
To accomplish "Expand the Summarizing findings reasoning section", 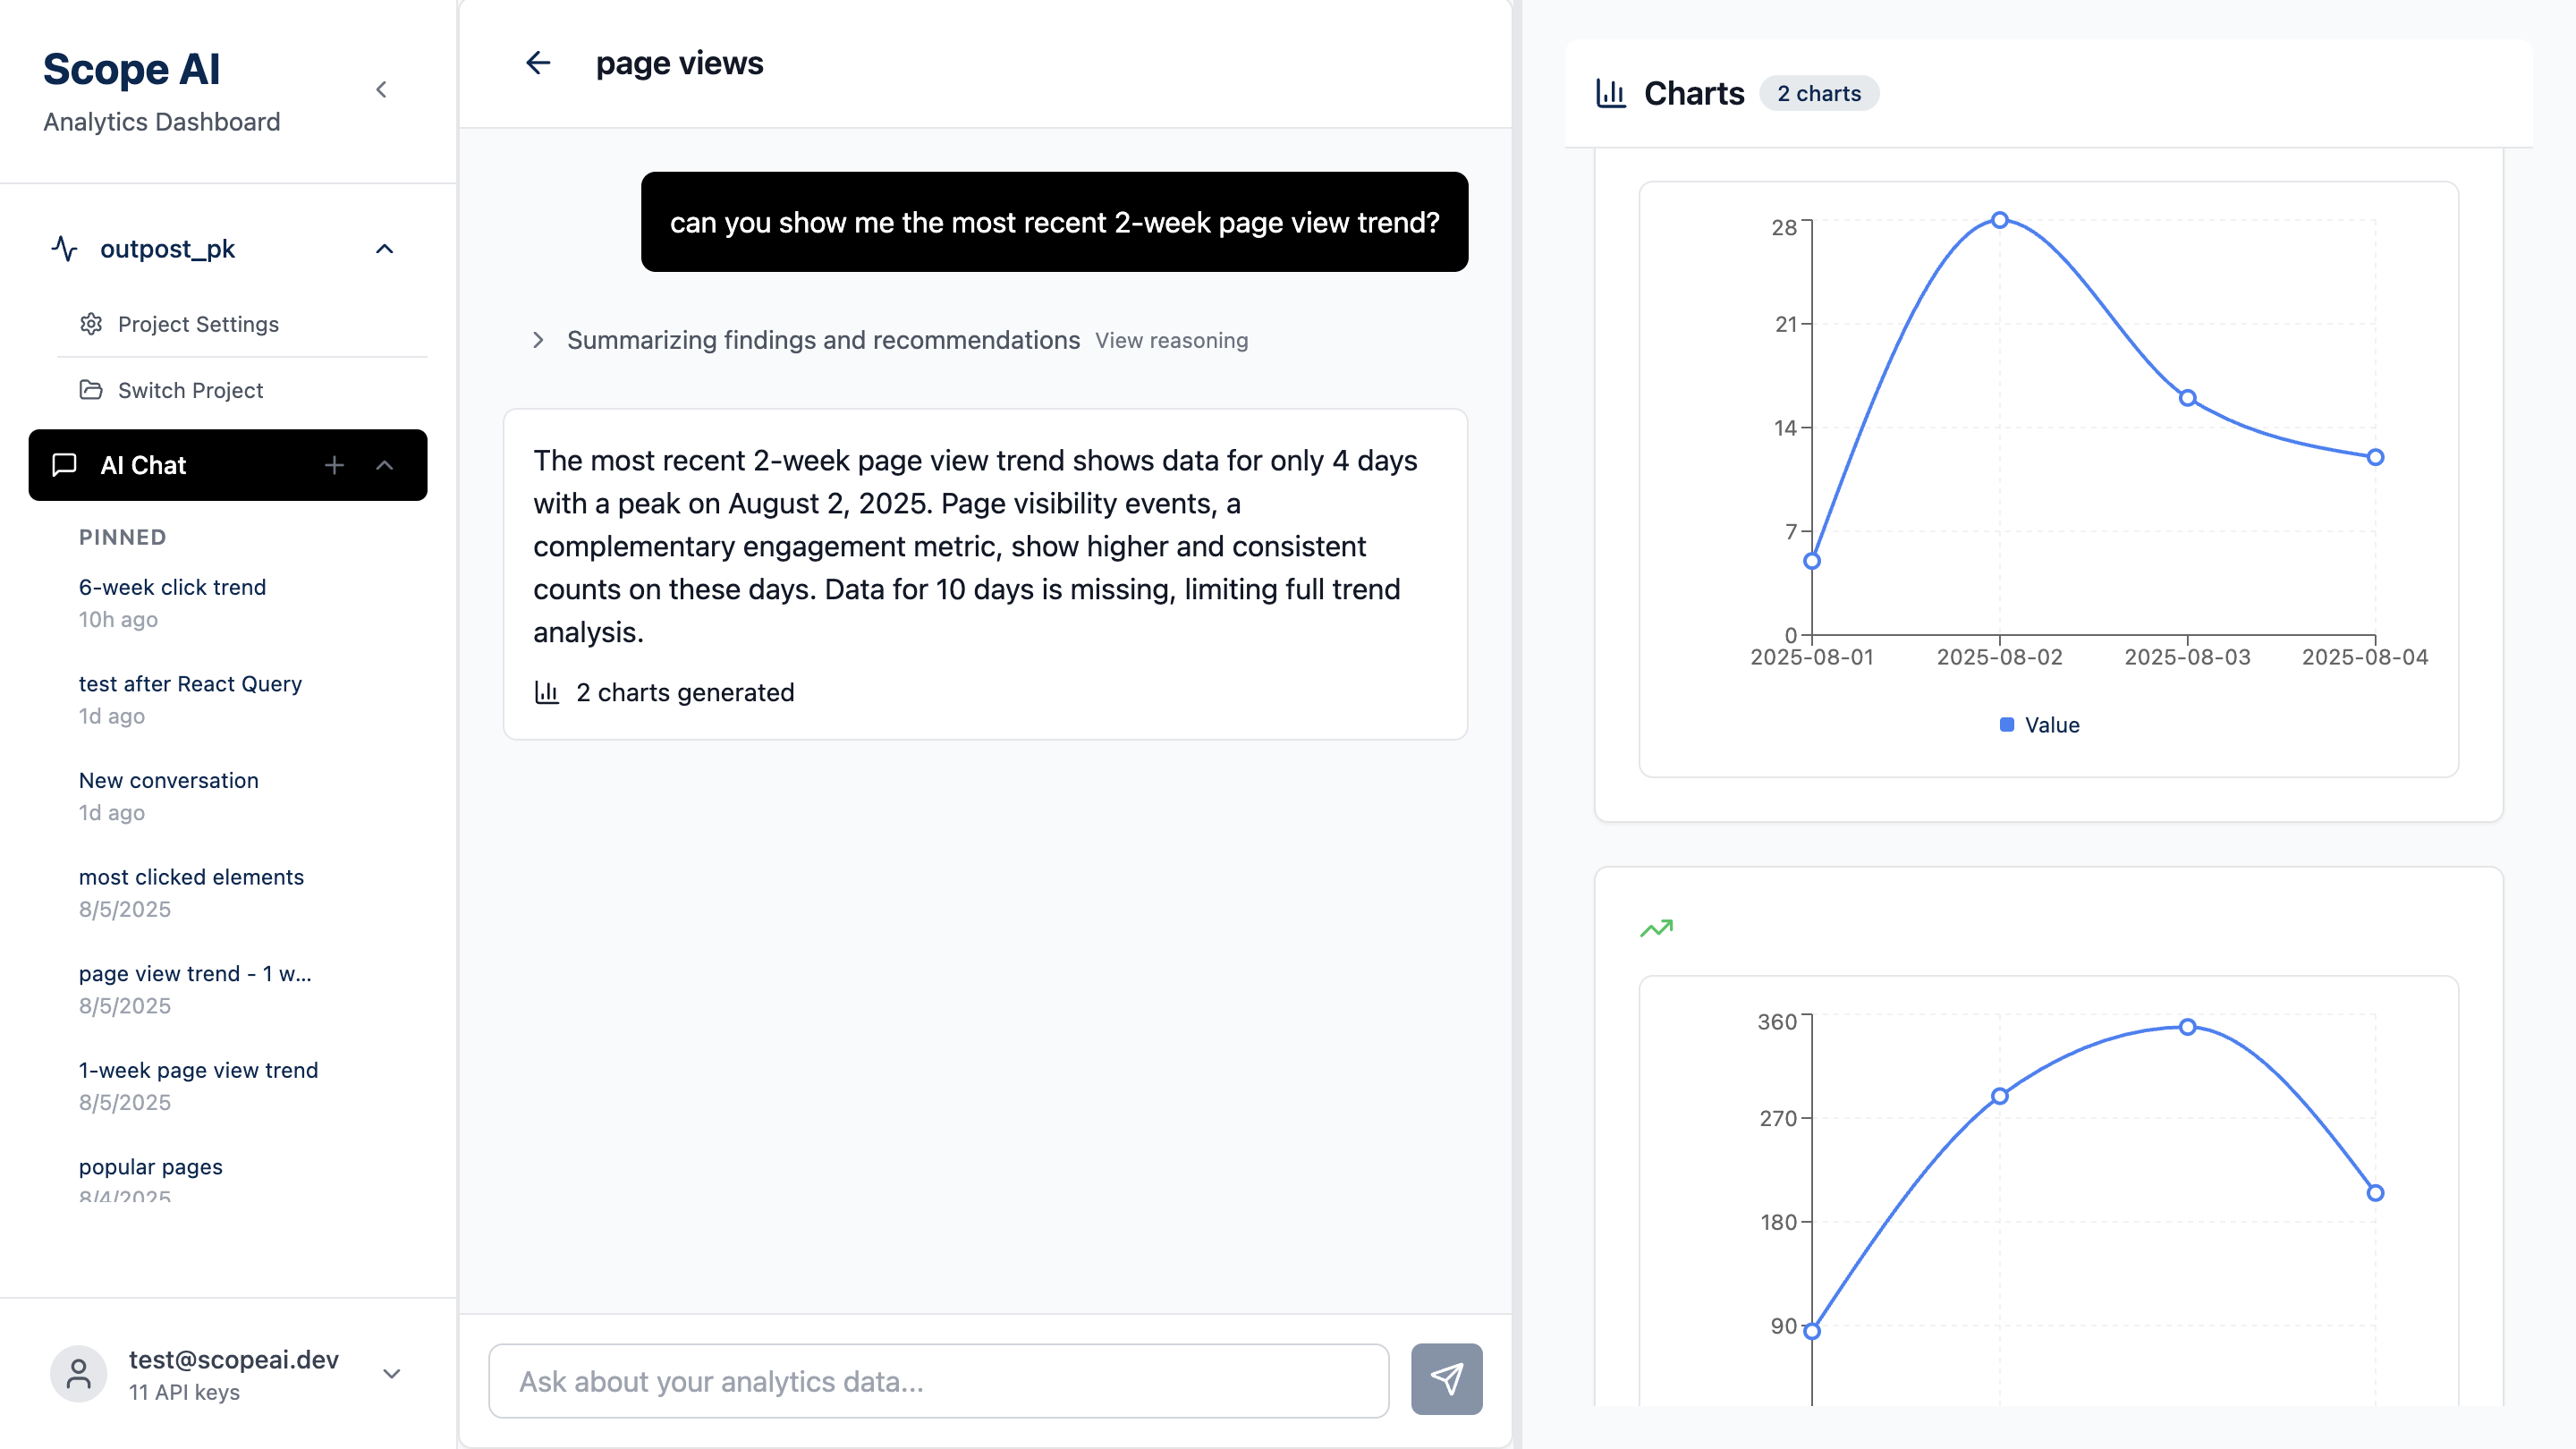I will coord(538,340).
